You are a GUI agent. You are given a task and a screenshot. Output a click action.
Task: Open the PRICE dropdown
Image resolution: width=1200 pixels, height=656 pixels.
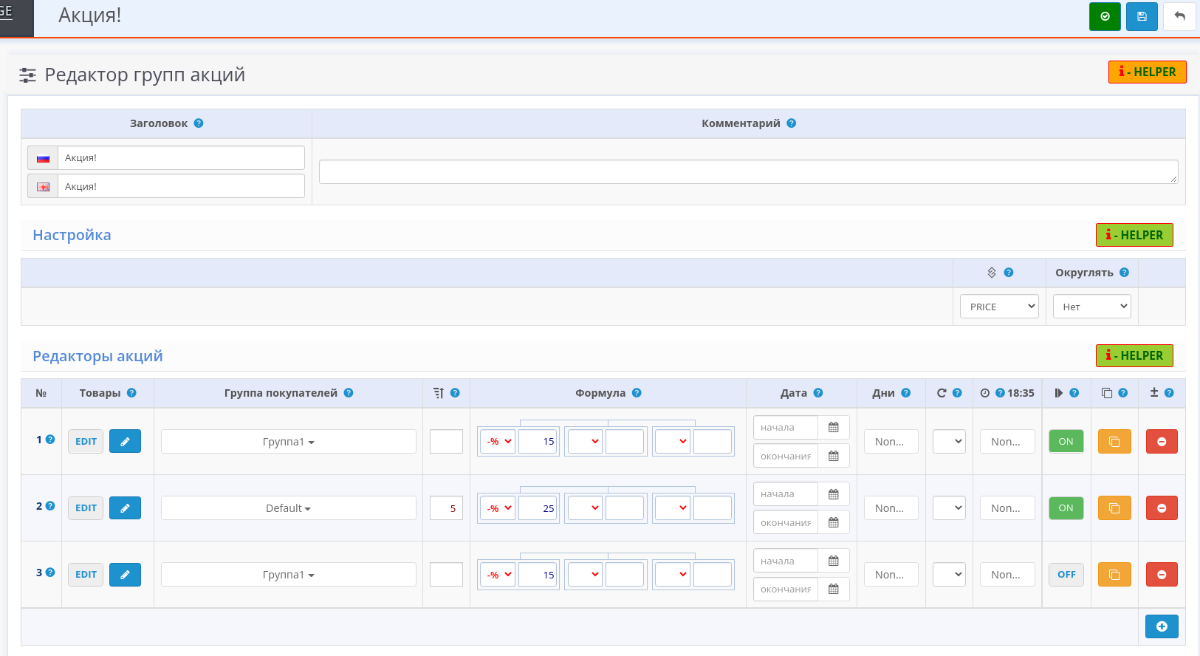pos(999,307)
